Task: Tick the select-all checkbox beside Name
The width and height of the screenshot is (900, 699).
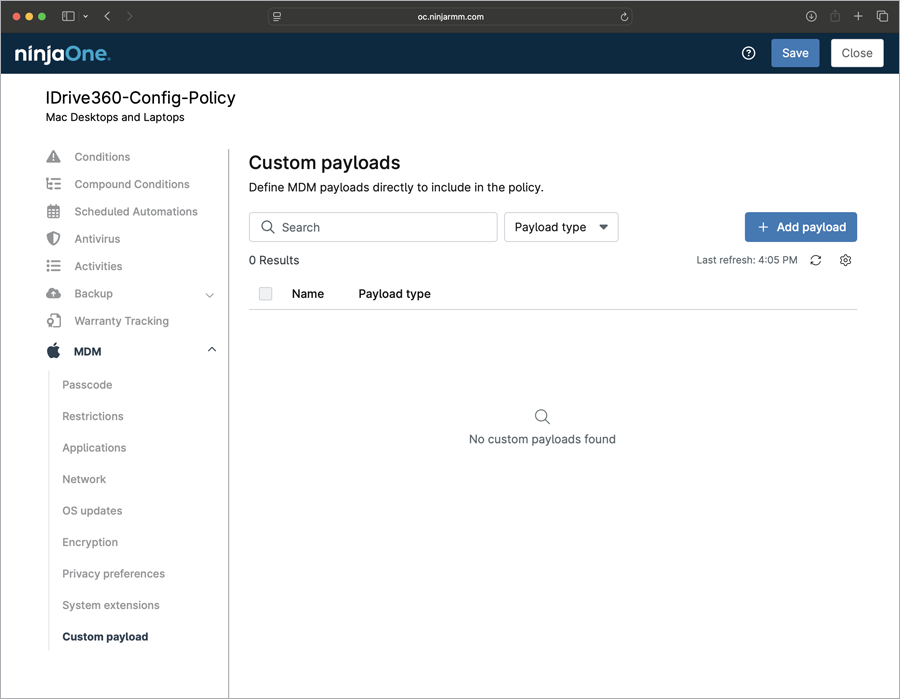Action: [x=265, y=294]
